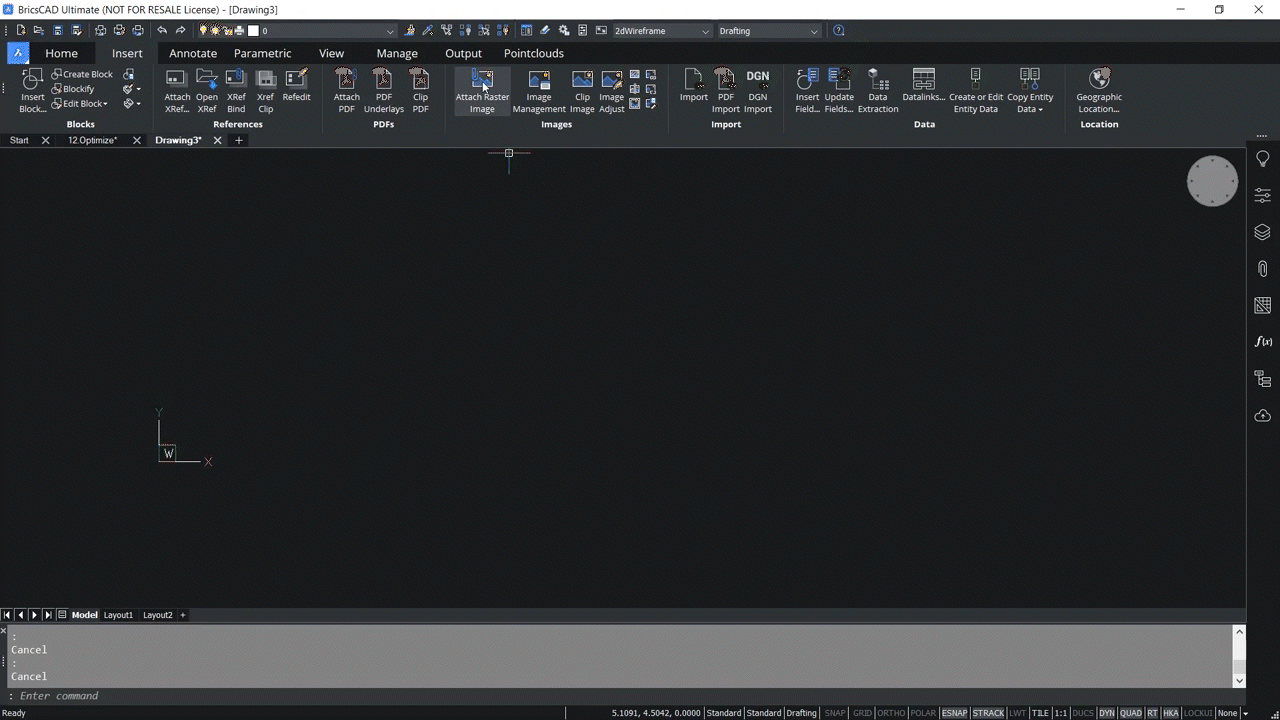This screenshot has width=1280, height=720.
Task: Switch to 12 Optimize* document tab
Action: (x=92, y=140)
